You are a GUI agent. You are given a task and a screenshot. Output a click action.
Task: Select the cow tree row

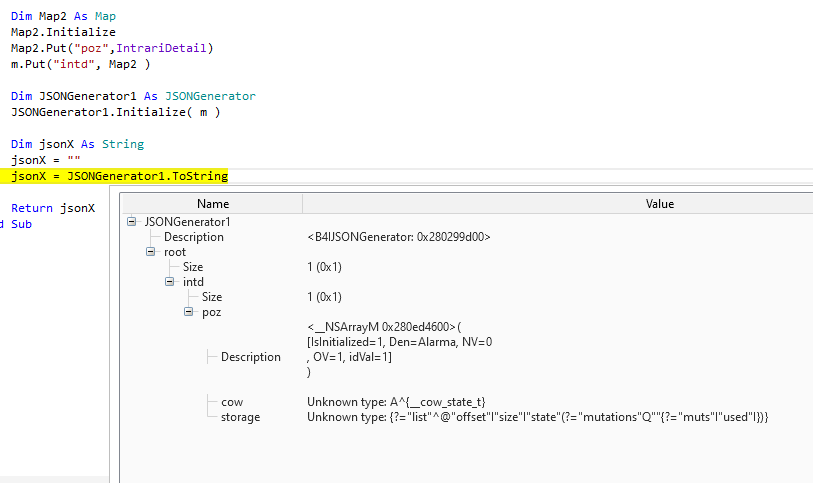[x=231, y=402]
